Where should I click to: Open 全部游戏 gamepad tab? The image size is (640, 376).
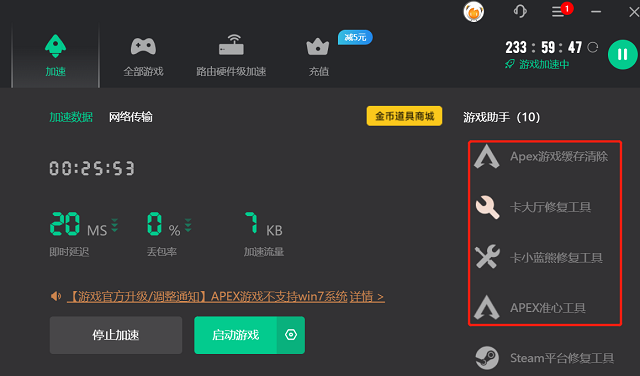coord(143,58)
